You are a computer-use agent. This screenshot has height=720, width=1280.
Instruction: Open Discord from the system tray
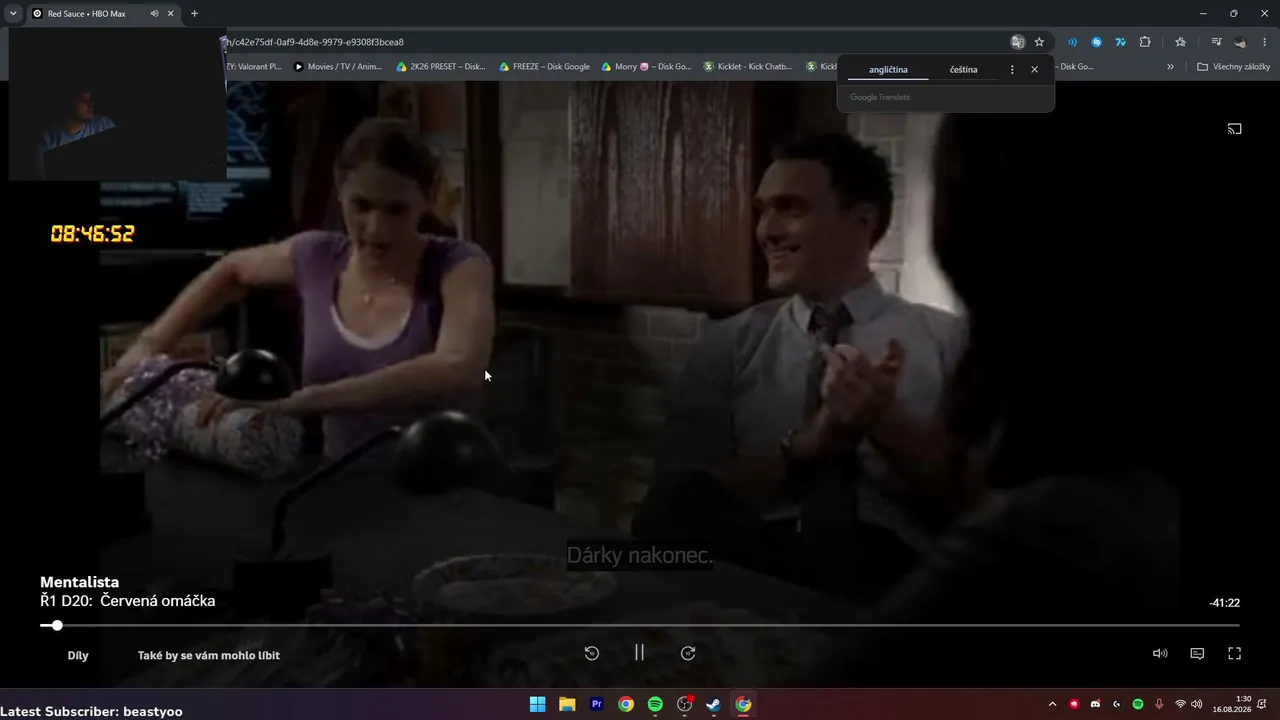[1095, 704]
